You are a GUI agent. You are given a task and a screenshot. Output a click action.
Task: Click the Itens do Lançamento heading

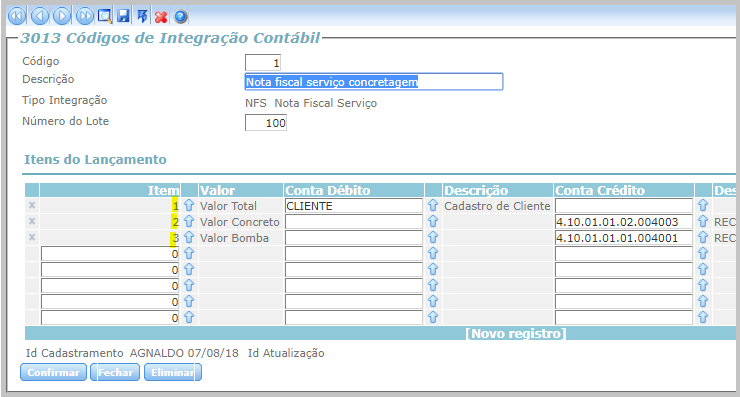pos(95,160)
